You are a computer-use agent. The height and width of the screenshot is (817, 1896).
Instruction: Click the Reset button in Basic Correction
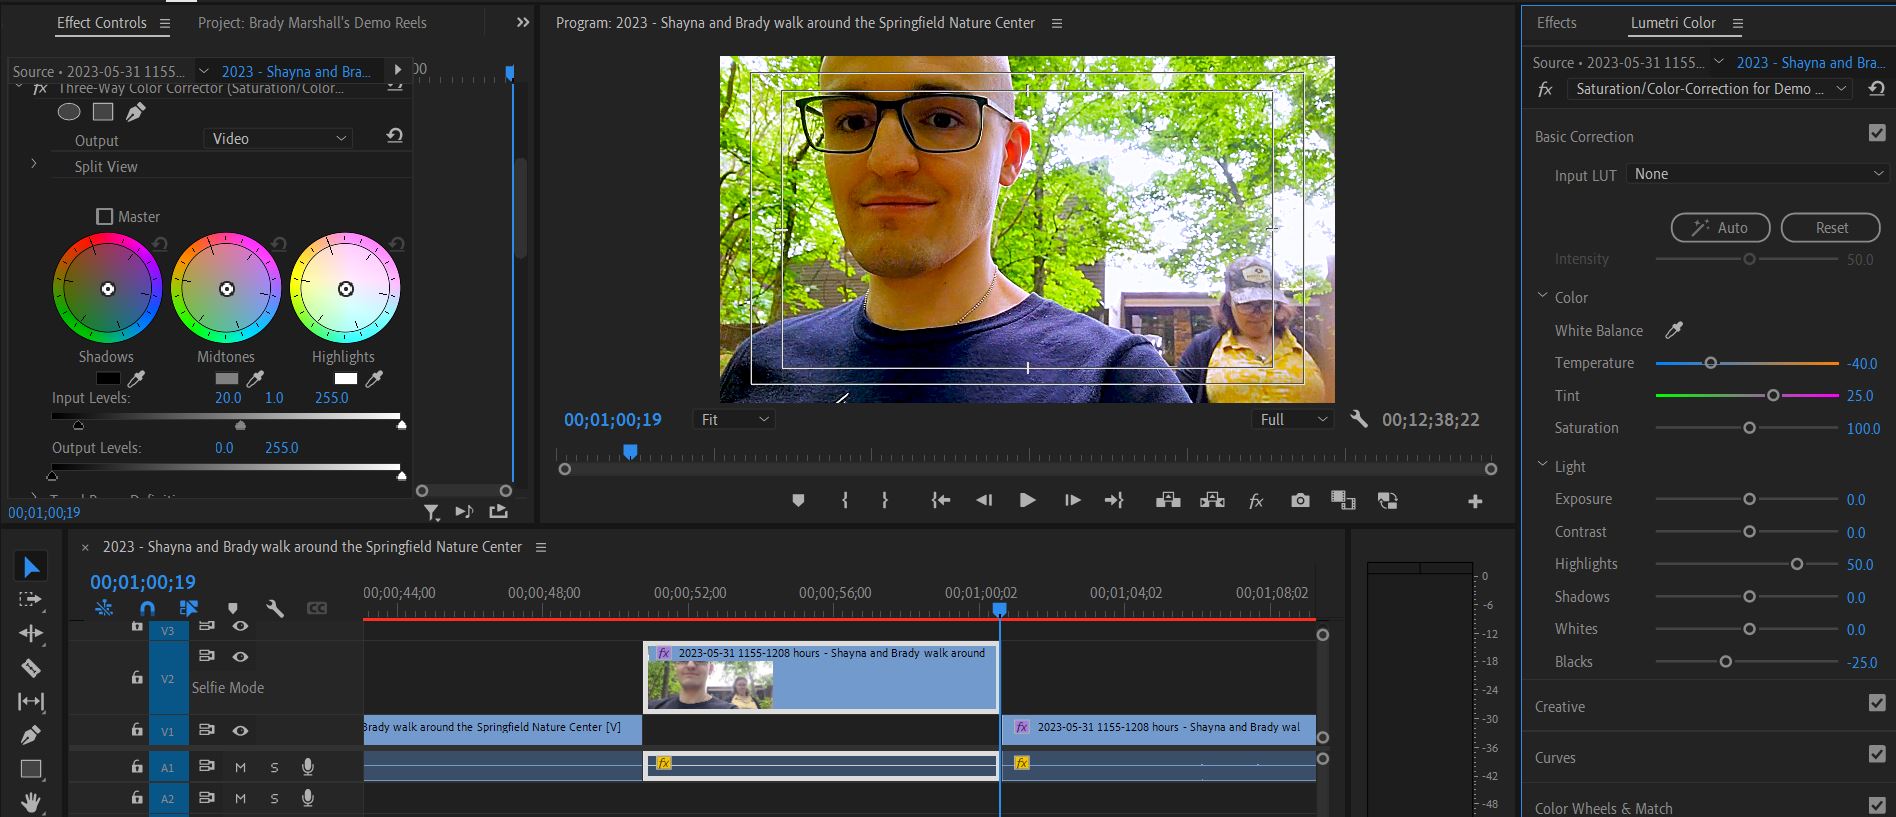(1831, 227)
